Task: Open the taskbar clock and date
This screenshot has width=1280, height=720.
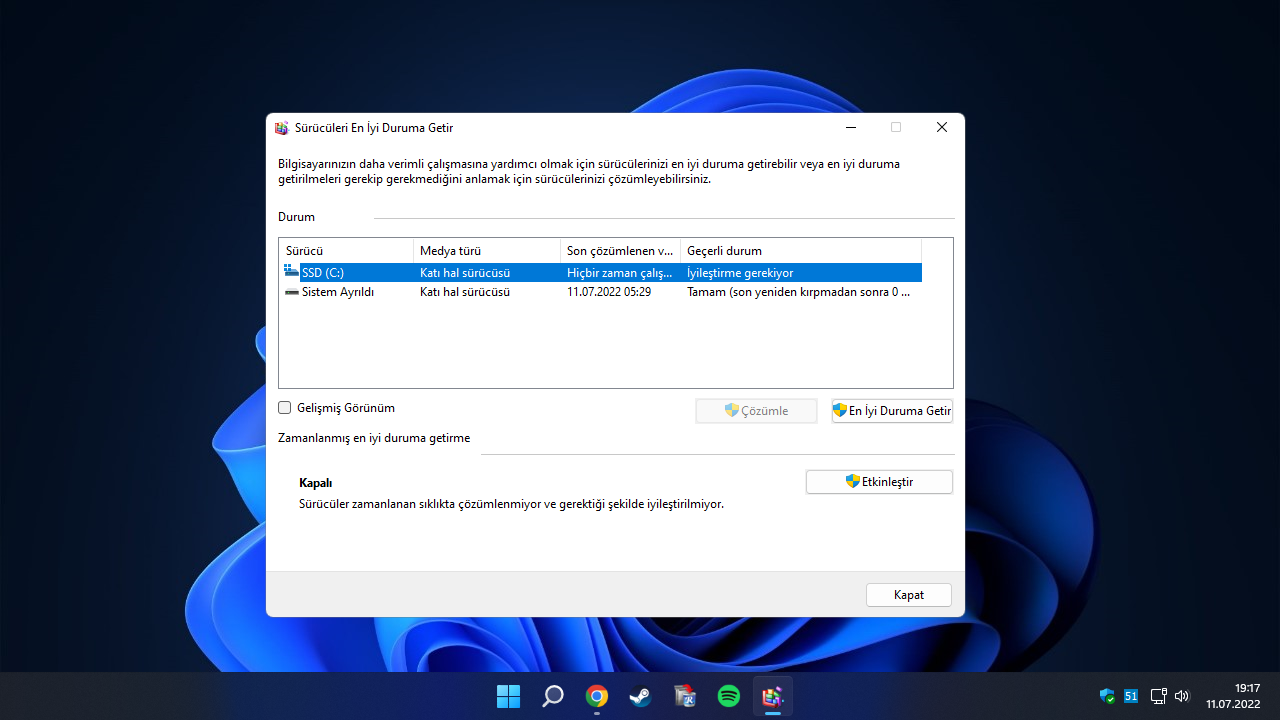Action: click(1233, 696)
